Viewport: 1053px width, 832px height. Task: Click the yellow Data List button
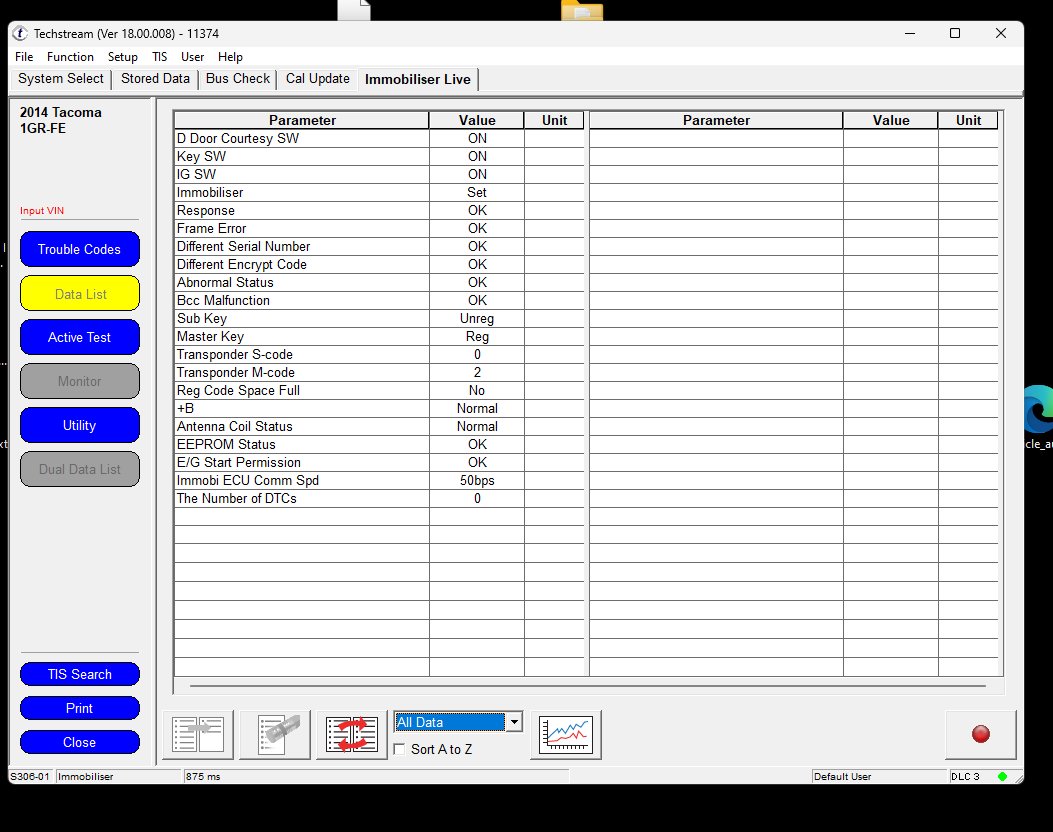tap(79, 293)
